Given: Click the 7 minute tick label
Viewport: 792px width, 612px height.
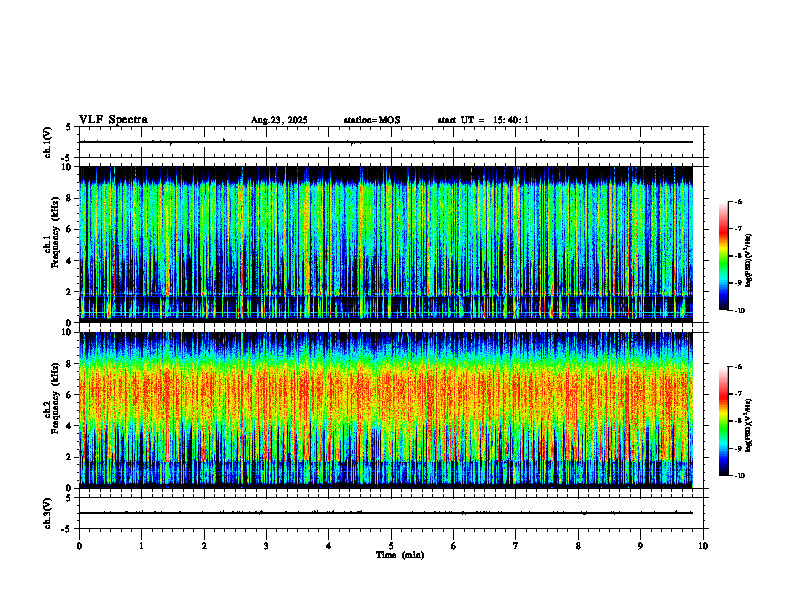Looking at the screenshot, I should (x=516, y=546).
